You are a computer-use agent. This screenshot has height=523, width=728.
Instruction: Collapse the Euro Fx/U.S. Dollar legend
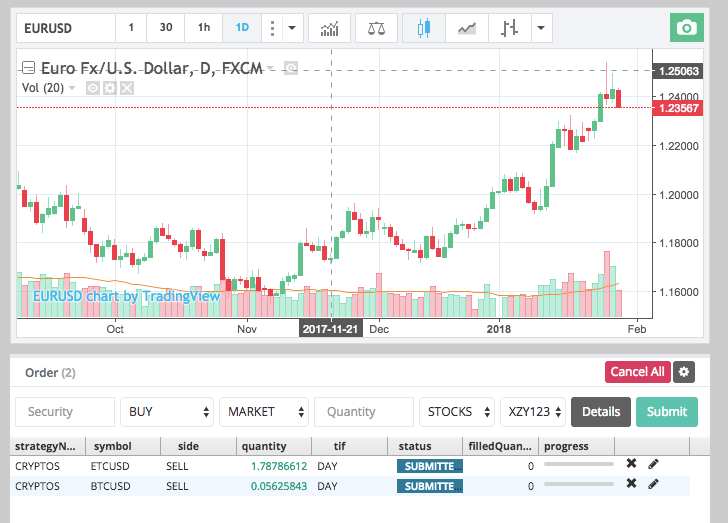[x=28, y=68]
